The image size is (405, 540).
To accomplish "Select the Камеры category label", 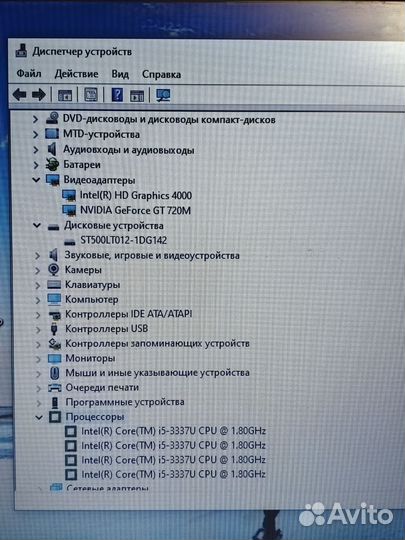I will pos(83,270).
